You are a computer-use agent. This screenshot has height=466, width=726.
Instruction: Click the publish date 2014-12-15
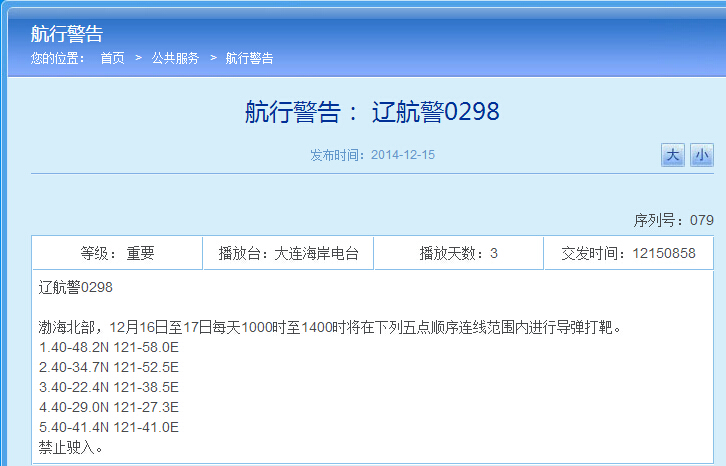(402, 155)
